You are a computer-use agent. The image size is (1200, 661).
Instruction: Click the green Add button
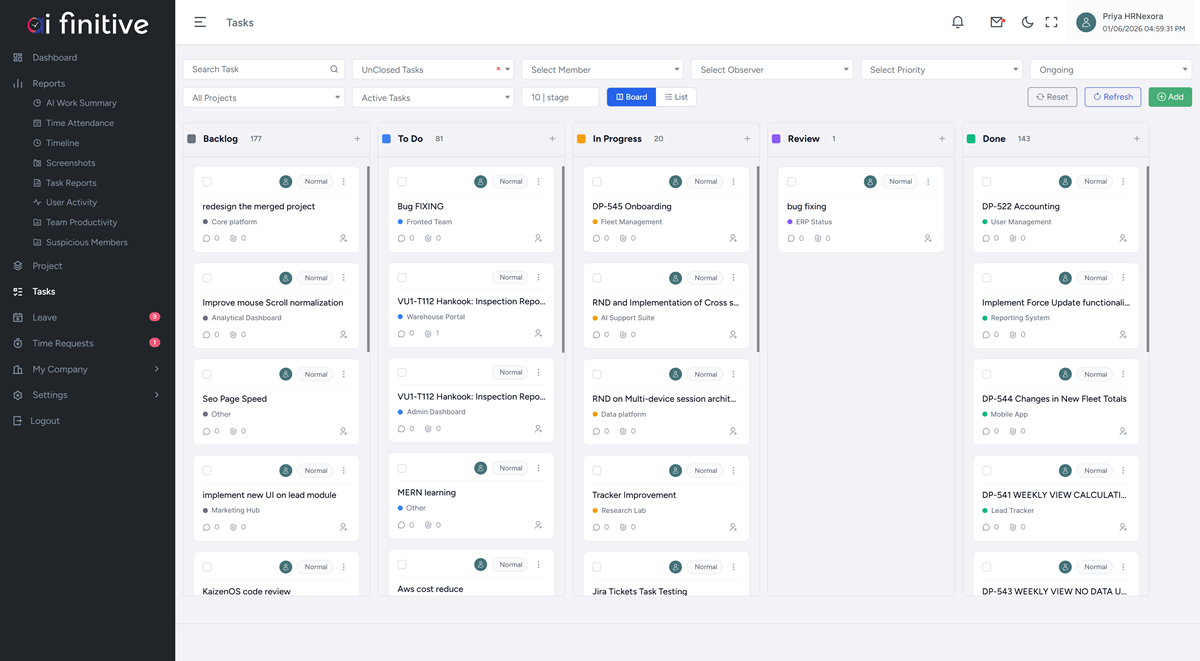click(x=1170, y=97)
